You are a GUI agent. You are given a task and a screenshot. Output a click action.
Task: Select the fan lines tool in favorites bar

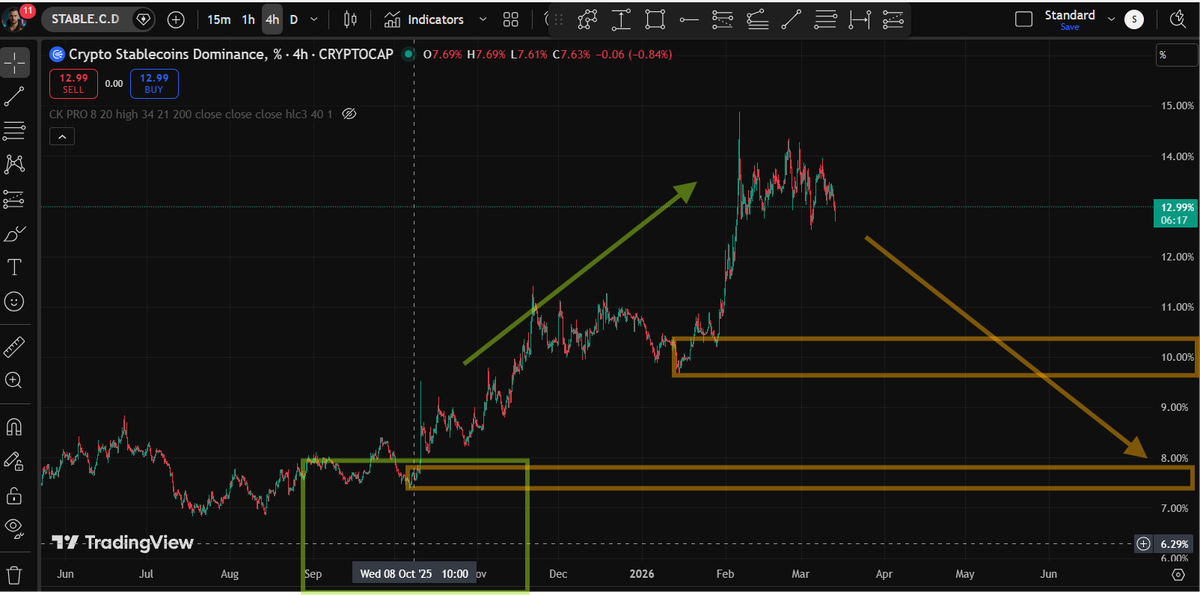[757, 19]
